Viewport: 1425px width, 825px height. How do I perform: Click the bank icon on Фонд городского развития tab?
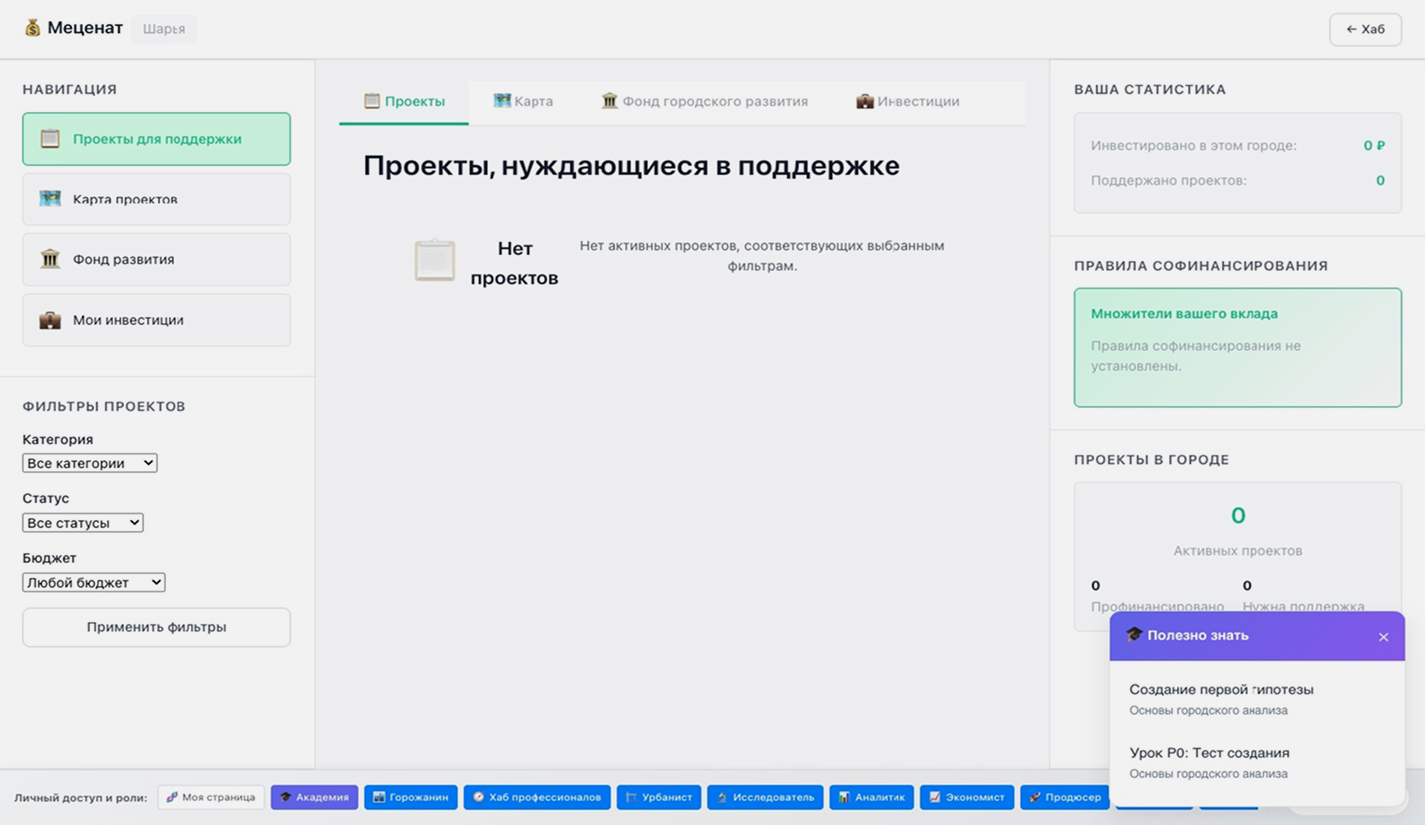(x=609, y=101)
